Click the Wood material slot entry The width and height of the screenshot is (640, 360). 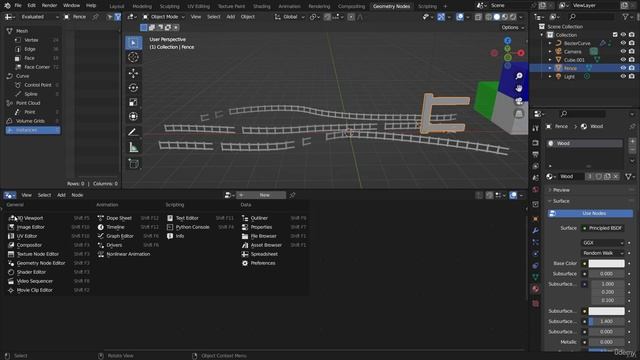click(x=585, y=143)
